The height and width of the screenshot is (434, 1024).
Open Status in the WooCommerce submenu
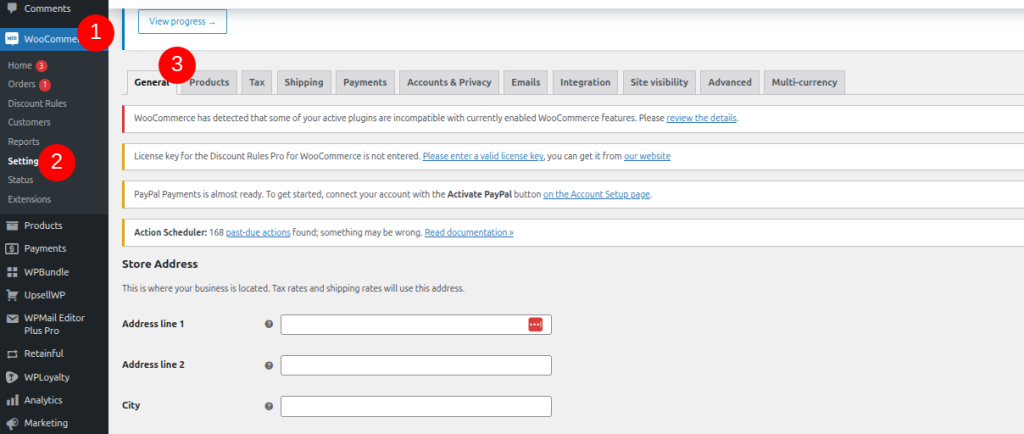tap(20, 180)
